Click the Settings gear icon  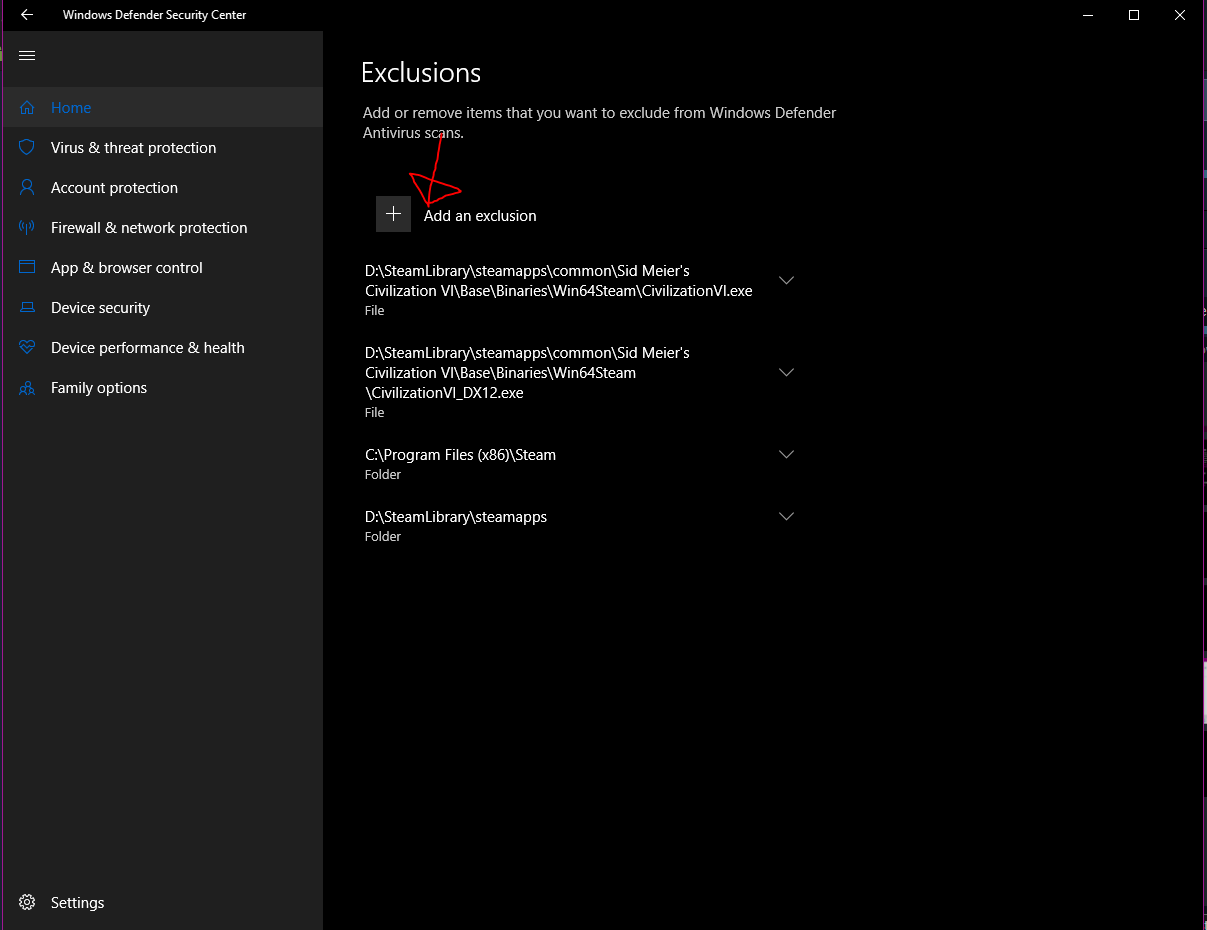coord(28,902)
